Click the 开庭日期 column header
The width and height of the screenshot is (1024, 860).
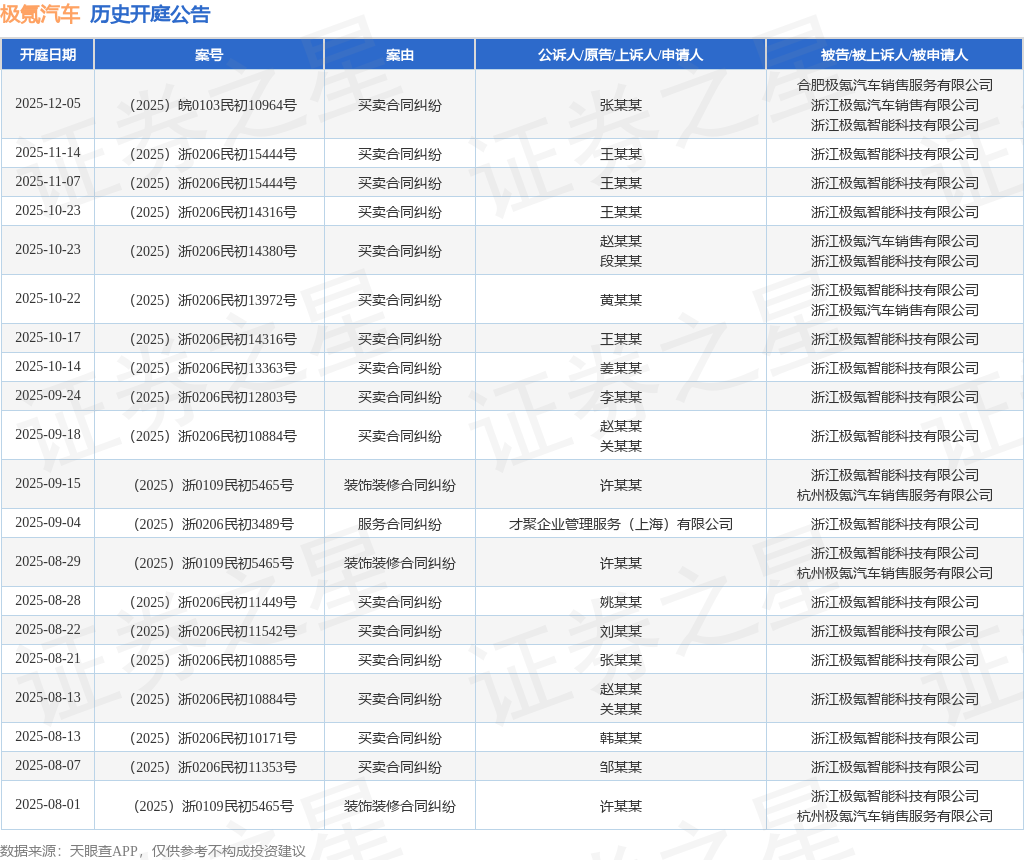tap(48, 55)
